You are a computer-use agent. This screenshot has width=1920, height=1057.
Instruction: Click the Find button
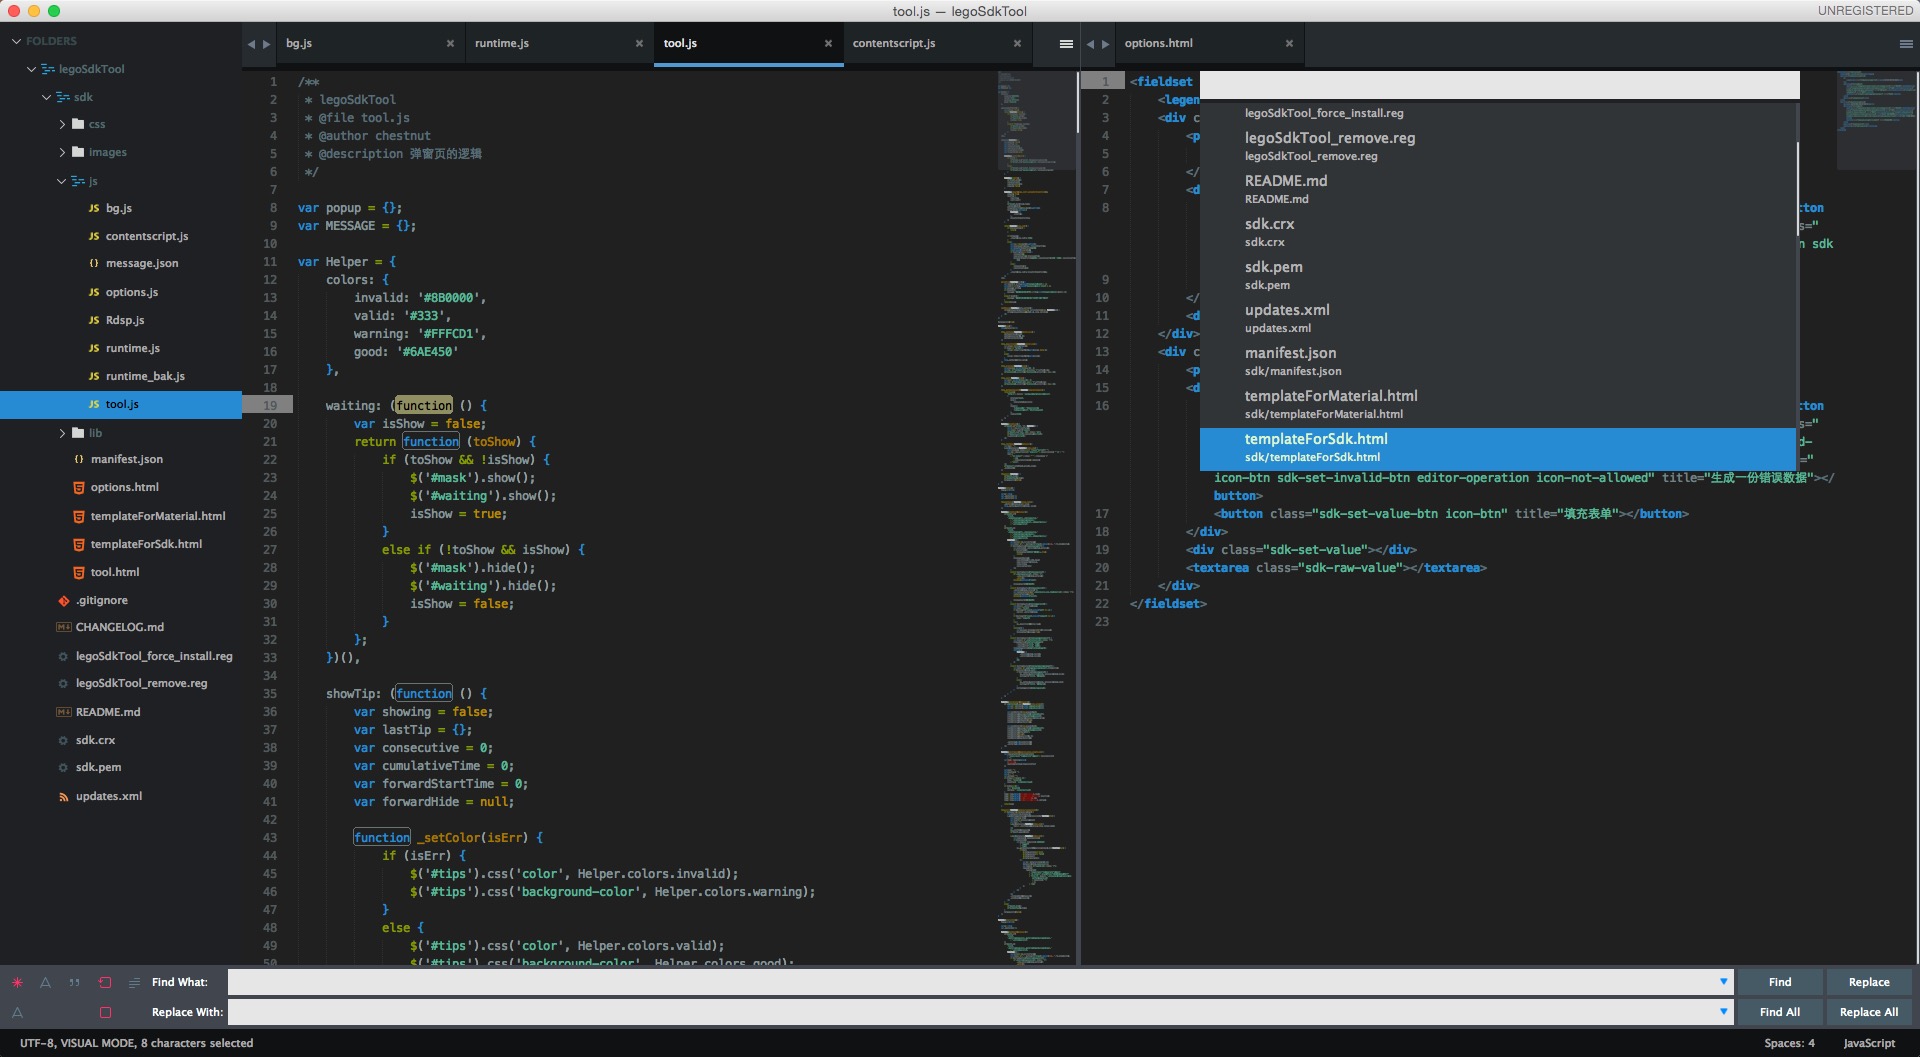coord(1780,982)
